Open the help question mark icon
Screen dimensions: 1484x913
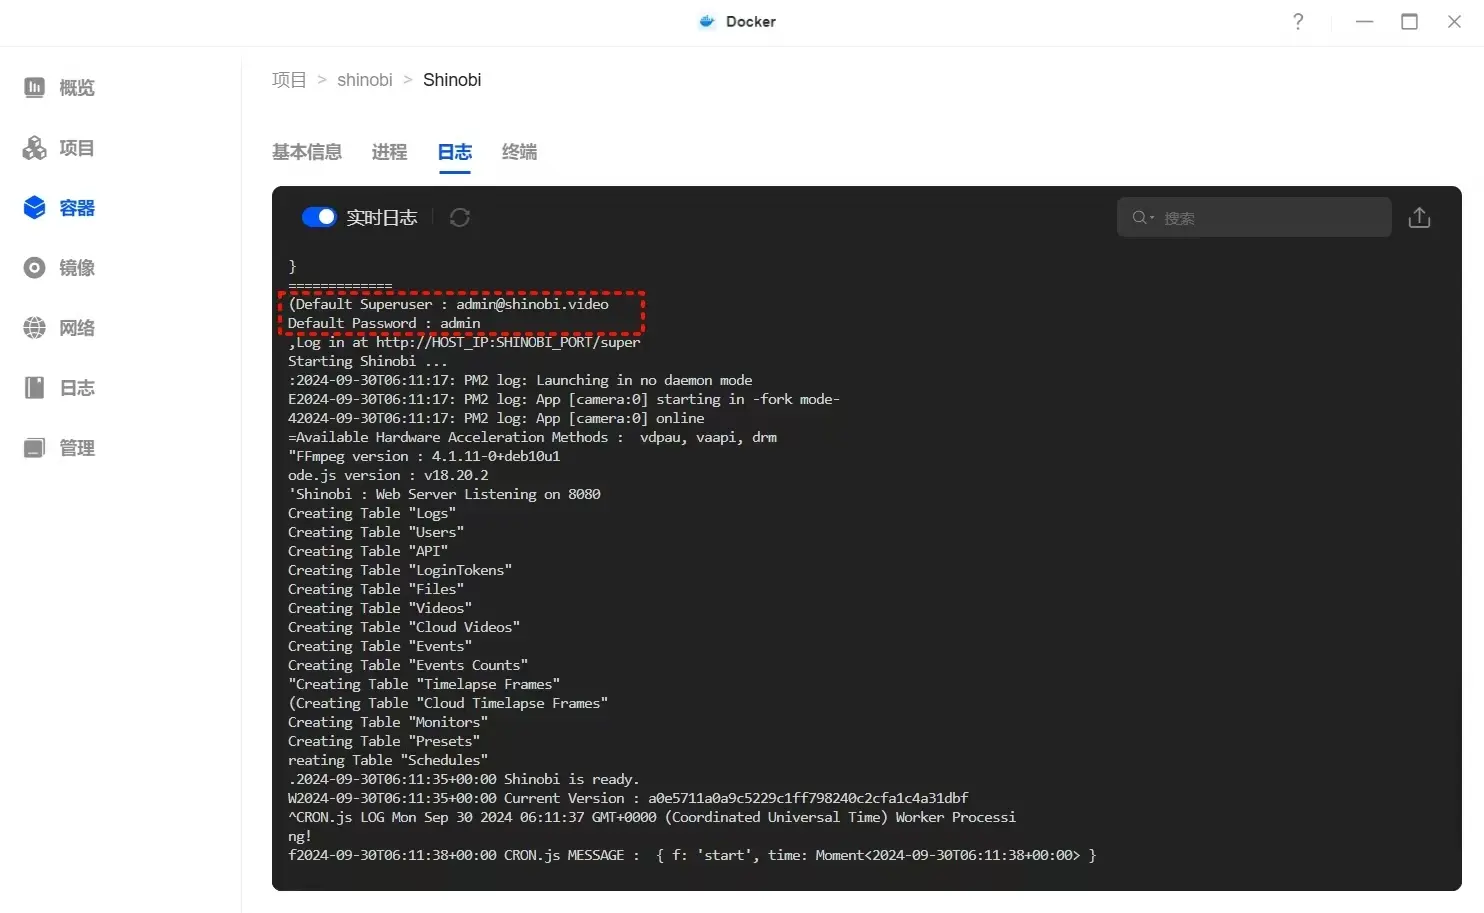tap(1298, 22)
